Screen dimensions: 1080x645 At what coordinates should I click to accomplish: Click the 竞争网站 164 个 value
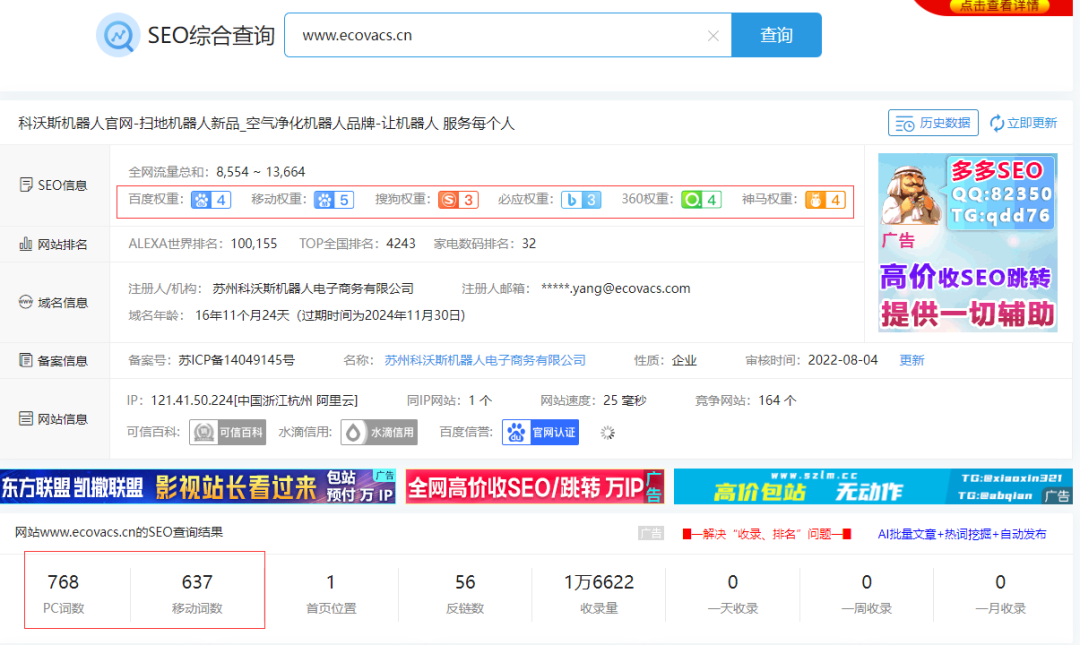pyautogui.click(x=777, y=400)
